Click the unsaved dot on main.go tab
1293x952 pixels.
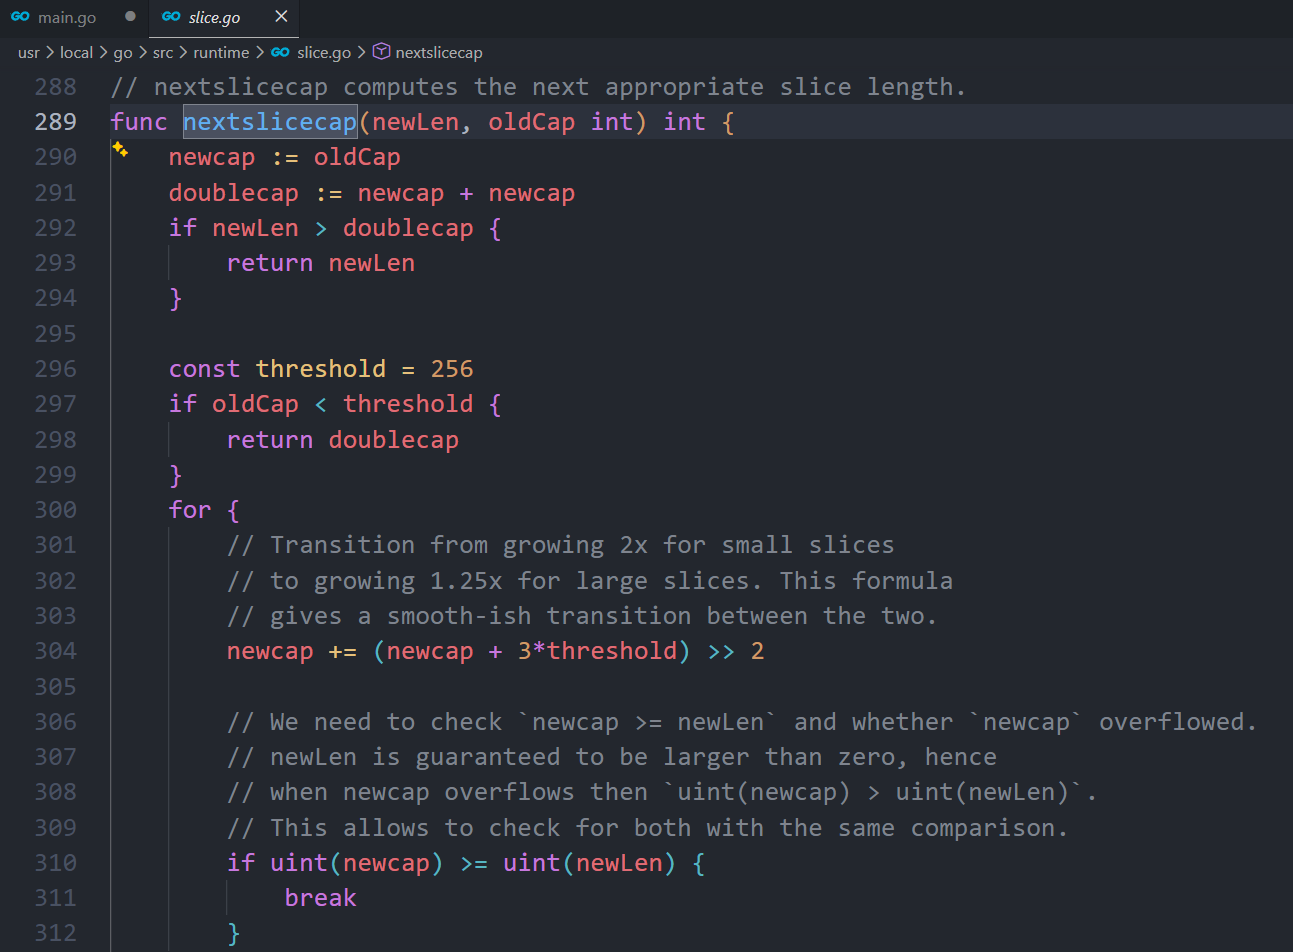click(x=130, y=17)
